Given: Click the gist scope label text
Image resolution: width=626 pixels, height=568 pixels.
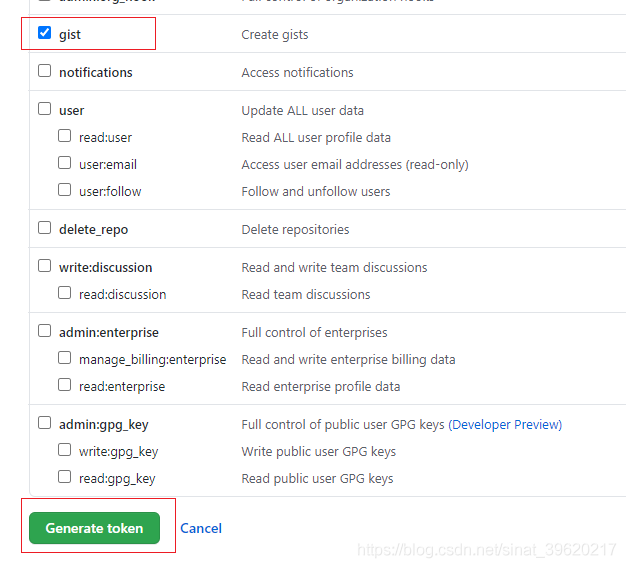Looking at the screenshot, I should point(70,34).
